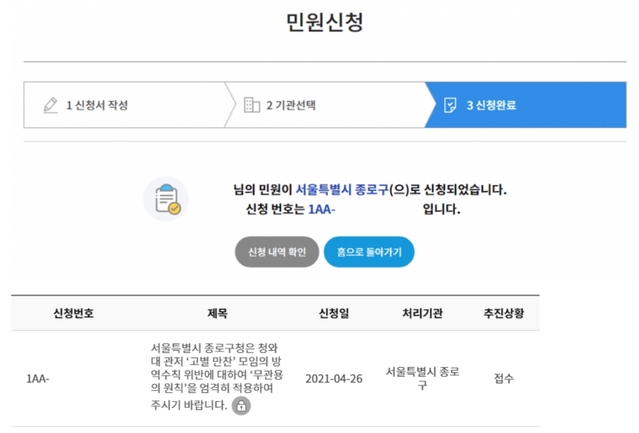Click the 서울특별시 종로구 agency cell
The height and width of the screenshot is (433, 639).
coord(422,378)
